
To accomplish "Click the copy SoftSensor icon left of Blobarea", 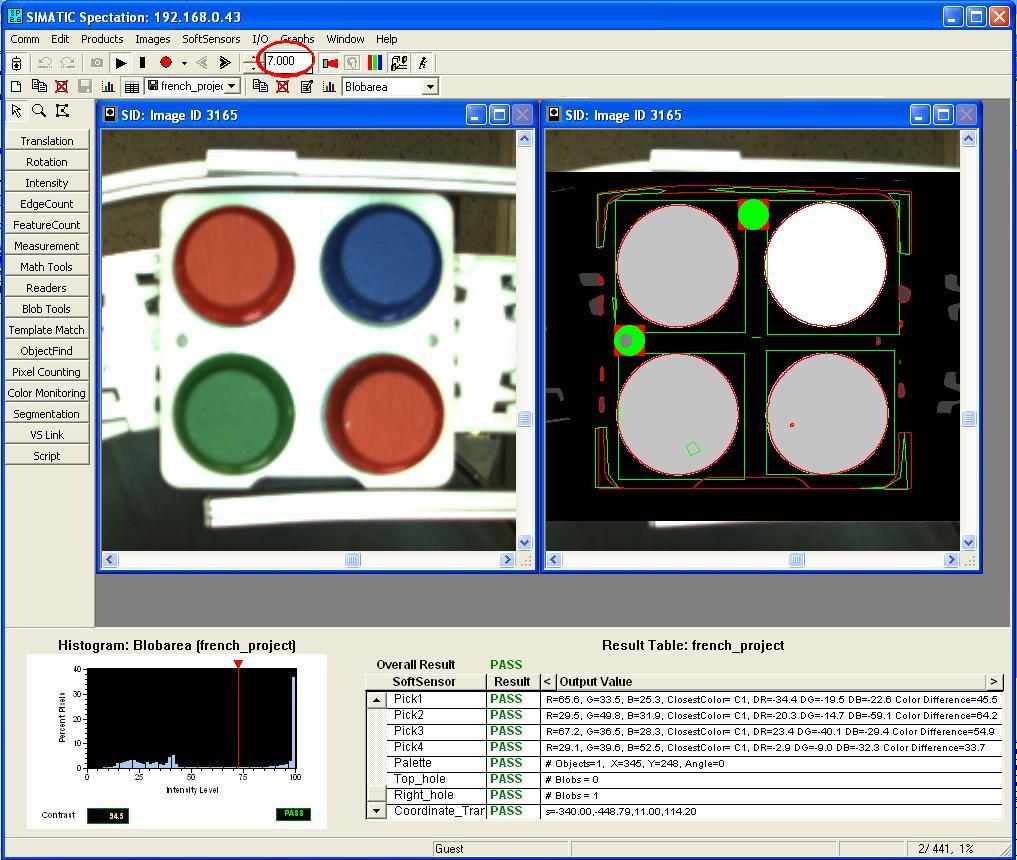I will [260, 86].
